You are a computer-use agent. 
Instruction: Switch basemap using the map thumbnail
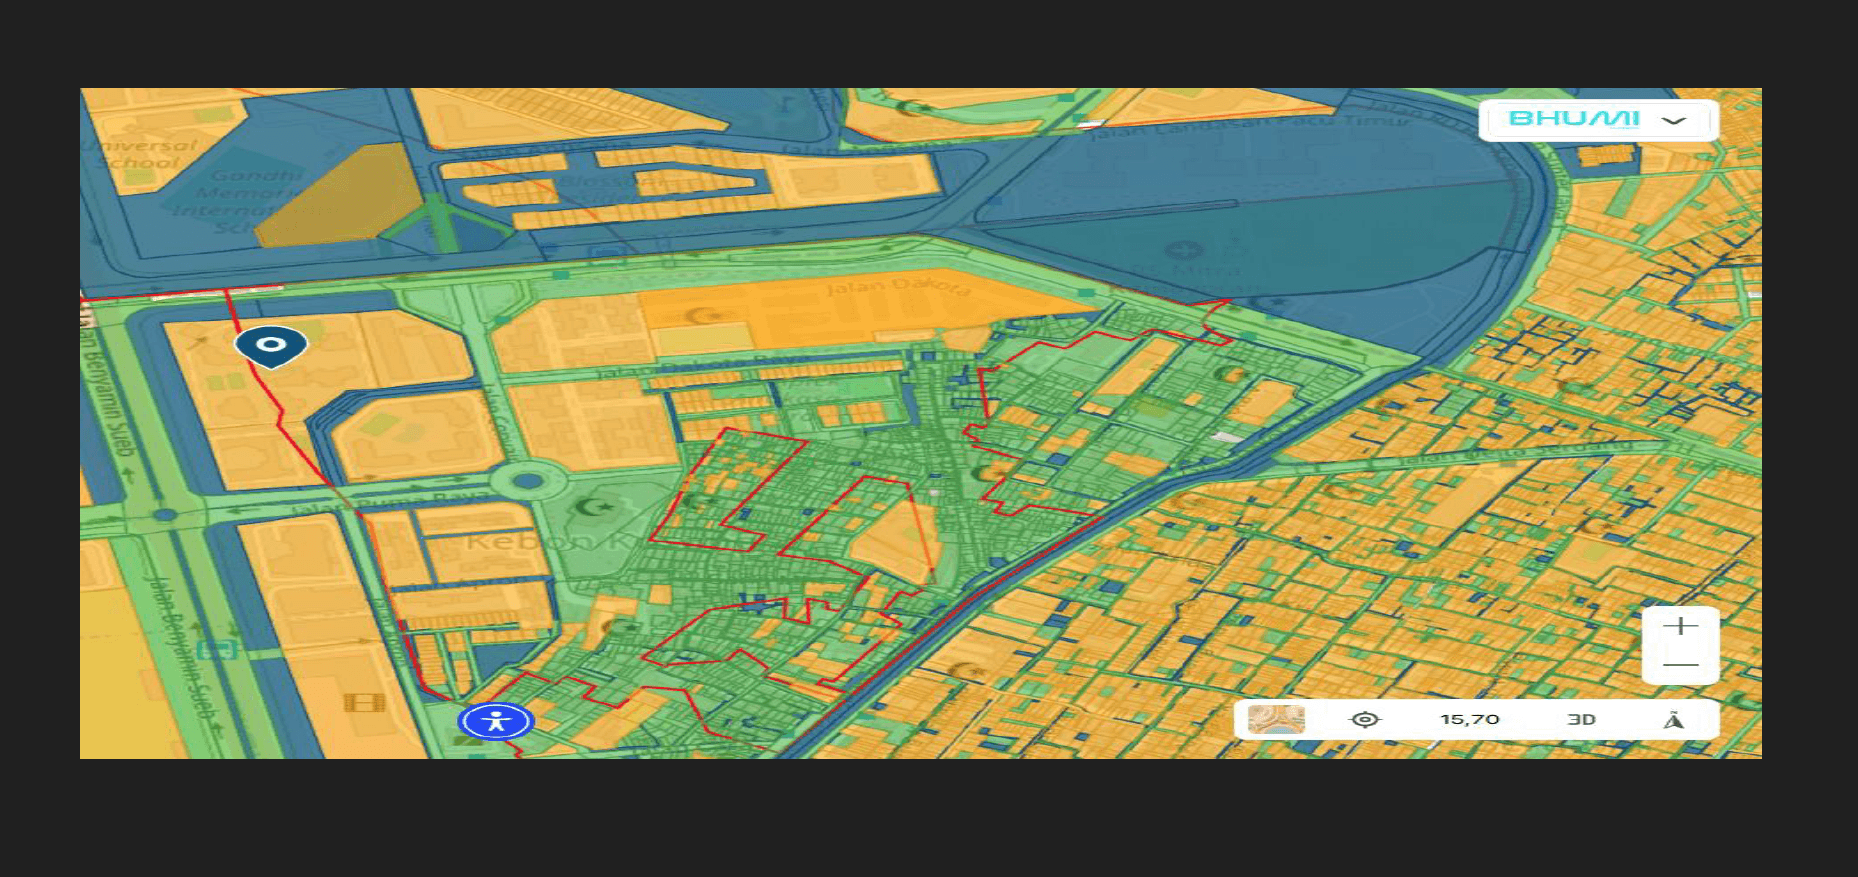tap(1276, 720)
